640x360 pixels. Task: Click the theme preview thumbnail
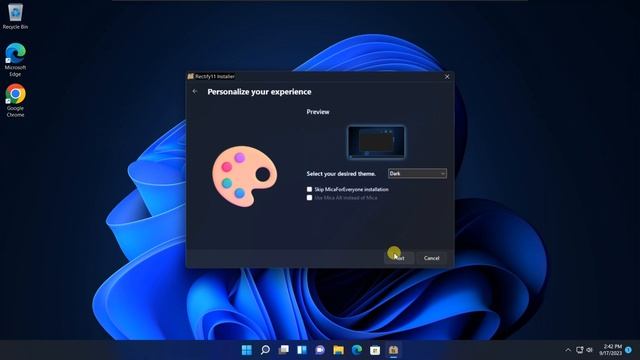click(376, 142)
